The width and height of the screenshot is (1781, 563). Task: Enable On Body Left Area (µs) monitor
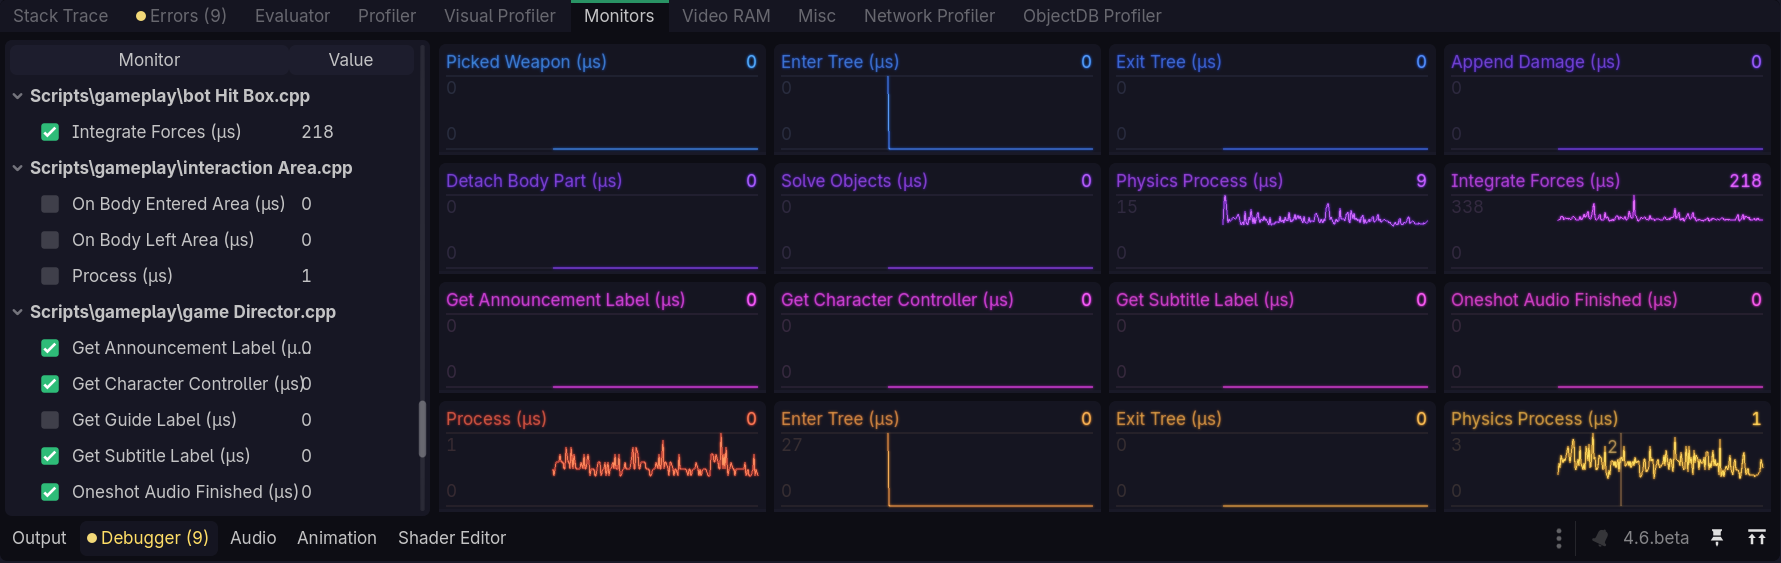coord(50,240)
